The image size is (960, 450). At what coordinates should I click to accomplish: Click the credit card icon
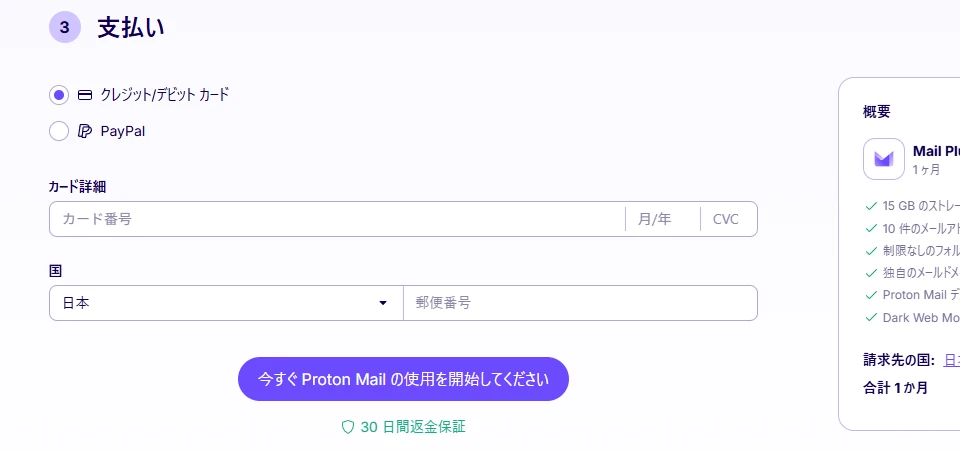[x=85, y=95]
